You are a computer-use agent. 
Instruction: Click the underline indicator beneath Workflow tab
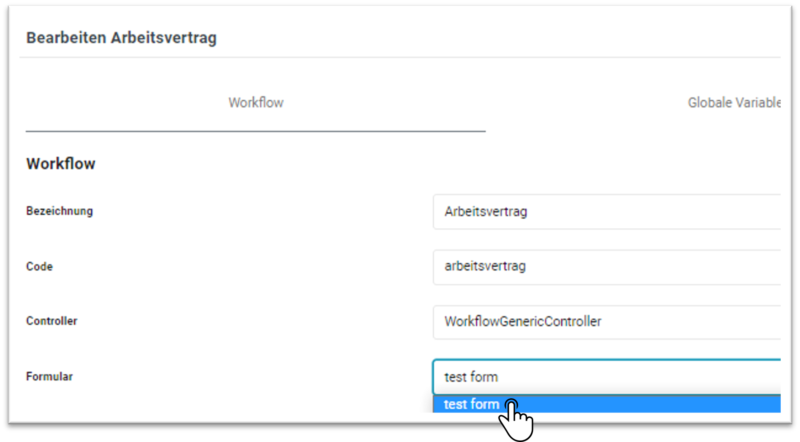[x=256, y=131]
